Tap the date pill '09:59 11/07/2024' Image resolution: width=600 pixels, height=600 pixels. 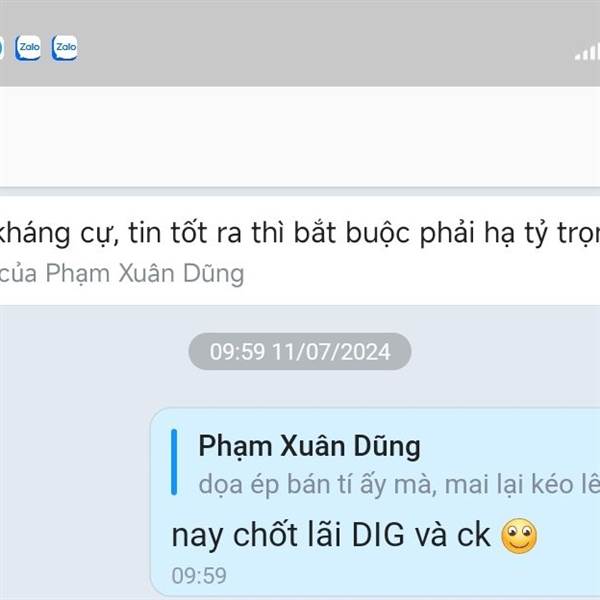300,351
